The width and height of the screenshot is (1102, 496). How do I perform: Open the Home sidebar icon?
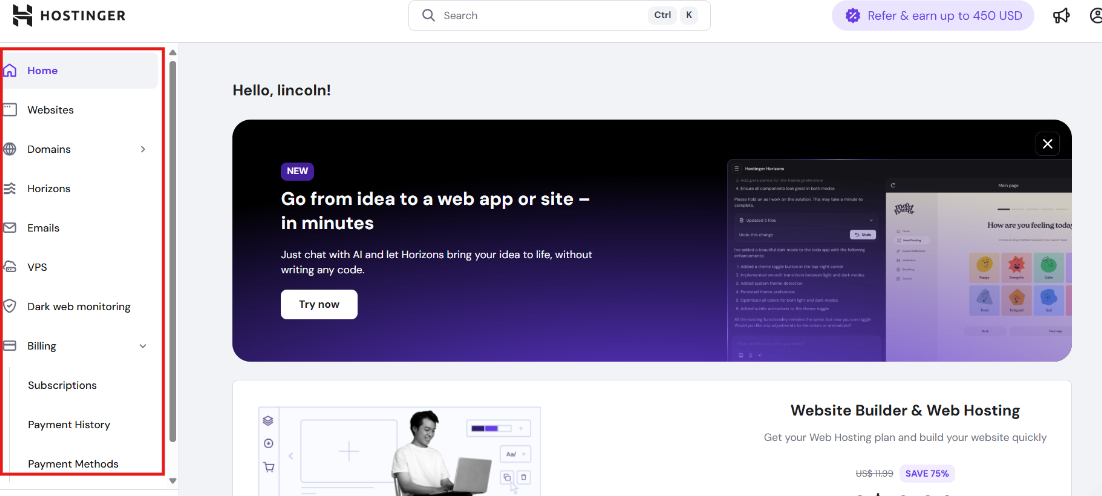pyautogui.click(x=10, y=70)
